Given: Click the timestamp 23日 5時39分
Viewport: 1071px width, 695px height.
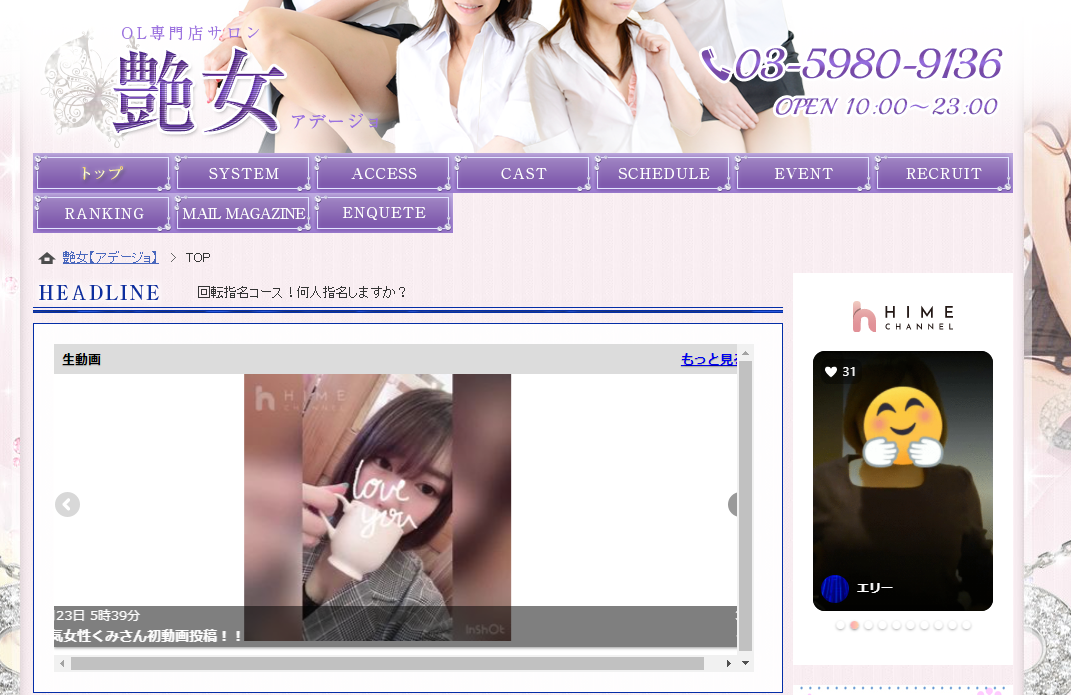Looking at the screenshot, I should pyautogui.click(x=98, y=616).
